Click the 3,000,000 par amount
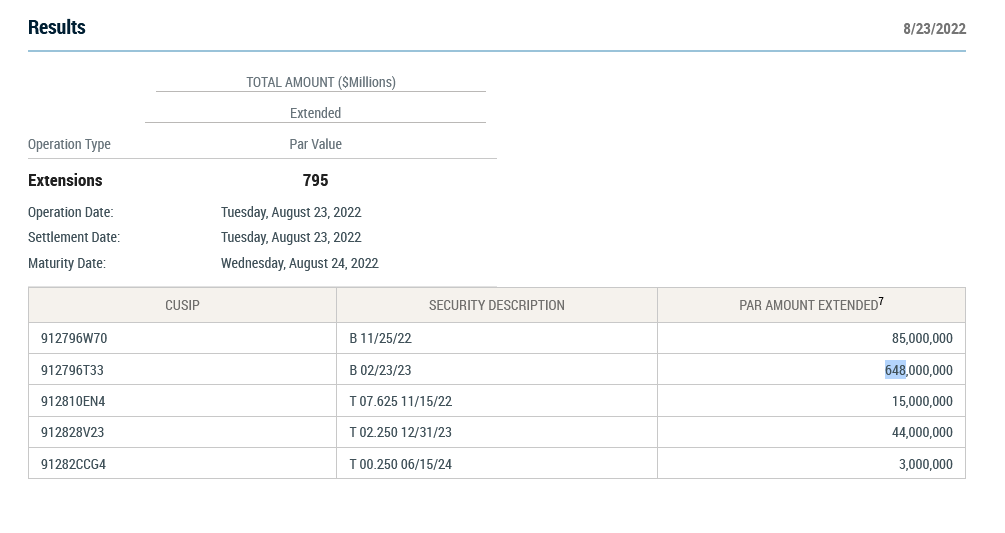1005x533 pixels. [926, 464]
